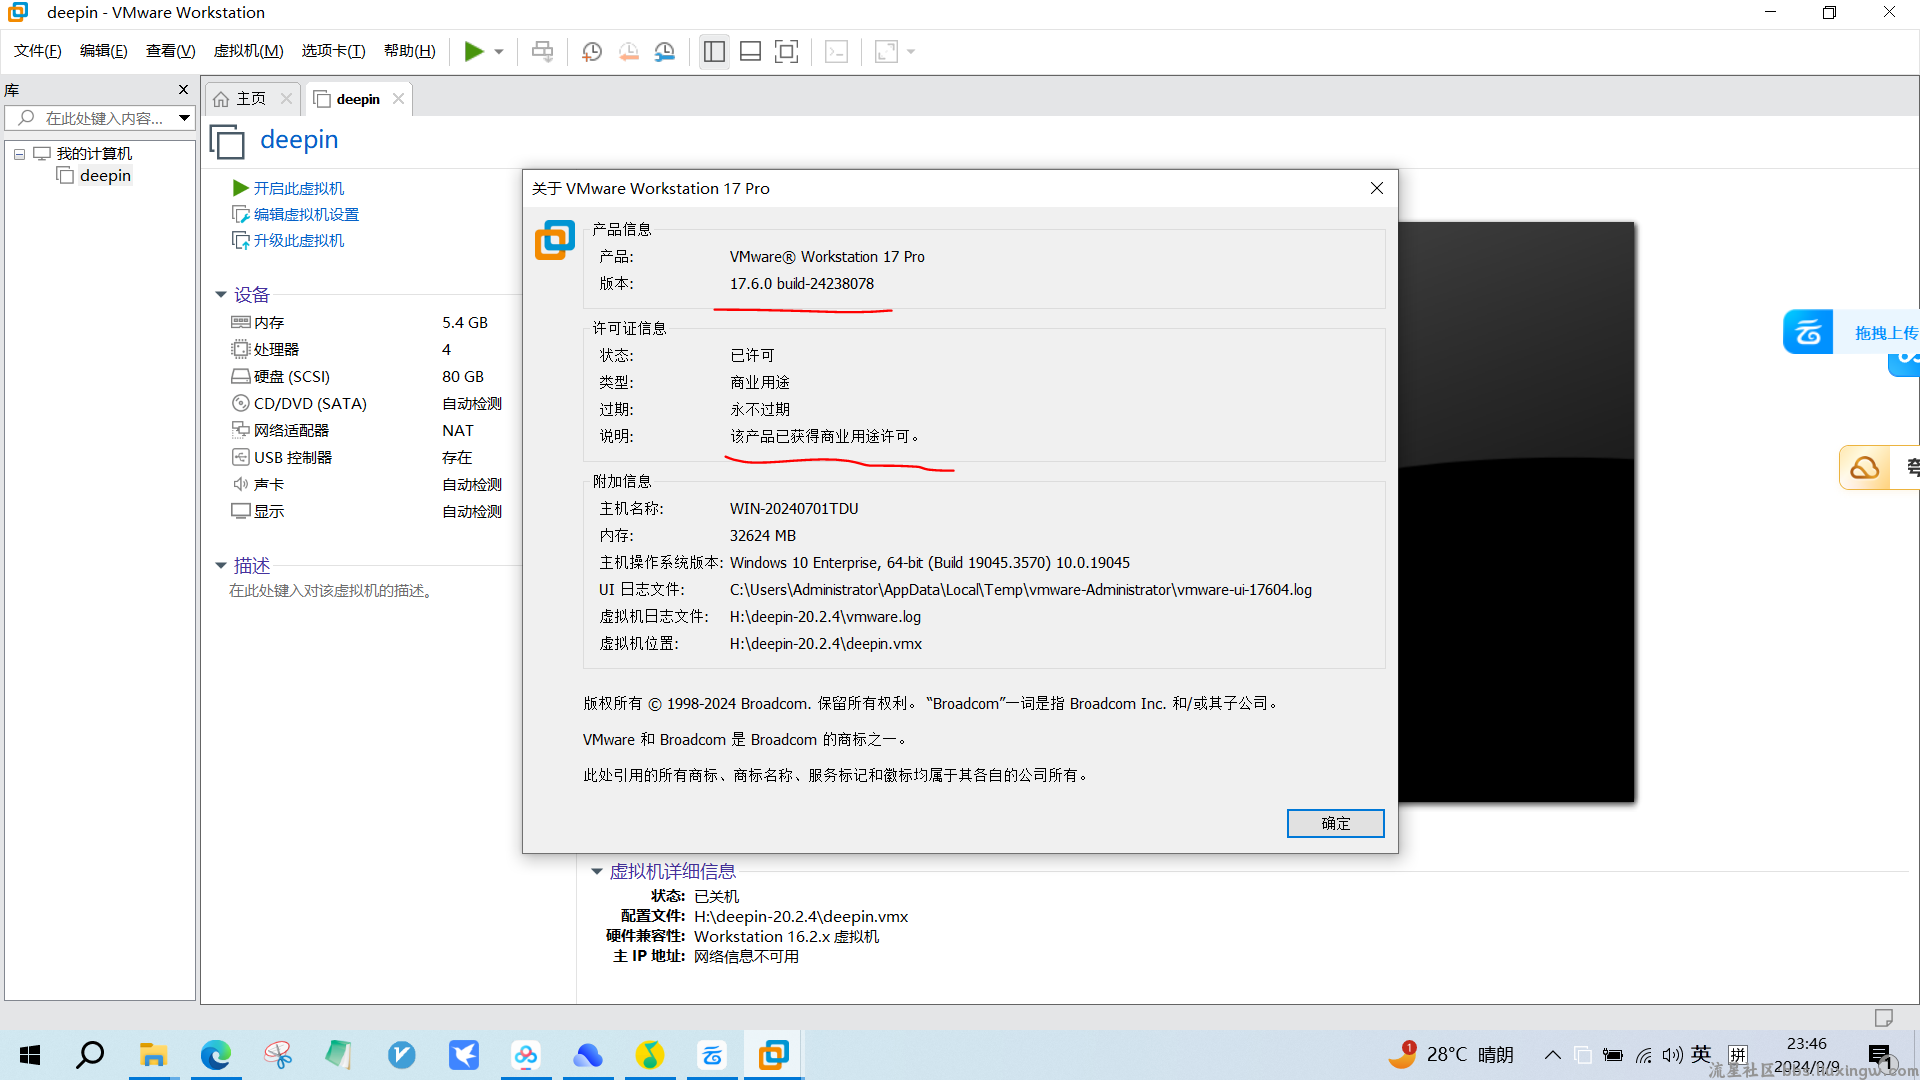Open the 选项卡(T) menu
Screen dimensions: 1920x1080
click(334, 51)
